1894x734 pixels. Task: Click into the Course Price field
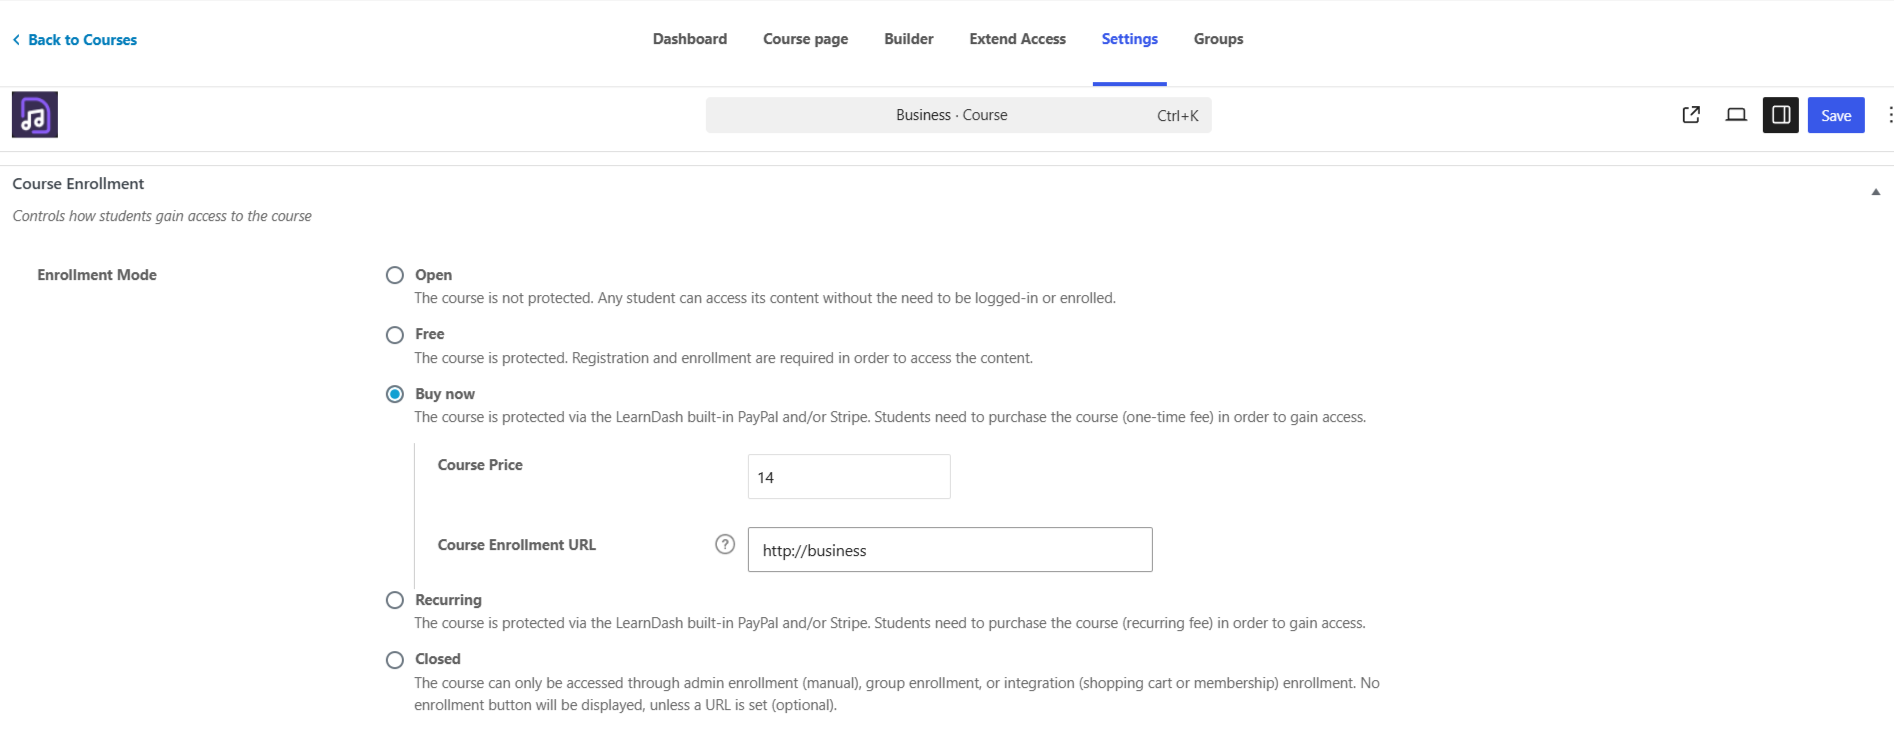tap(849, 477)
